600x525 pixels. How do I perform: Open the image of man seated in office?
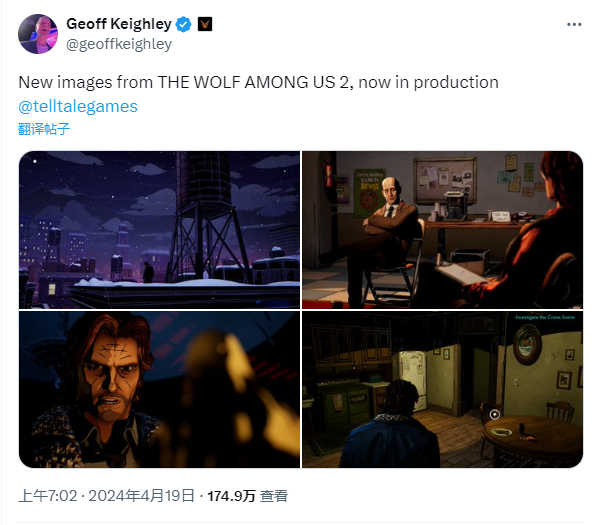point(442,230)
